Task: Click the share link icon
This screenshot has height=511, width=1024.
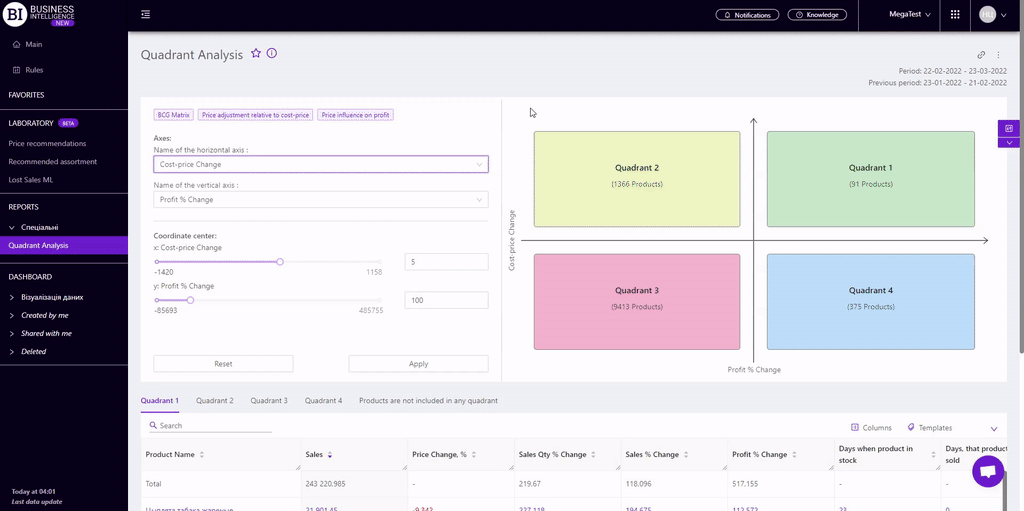Action: [x=981, y=55]
